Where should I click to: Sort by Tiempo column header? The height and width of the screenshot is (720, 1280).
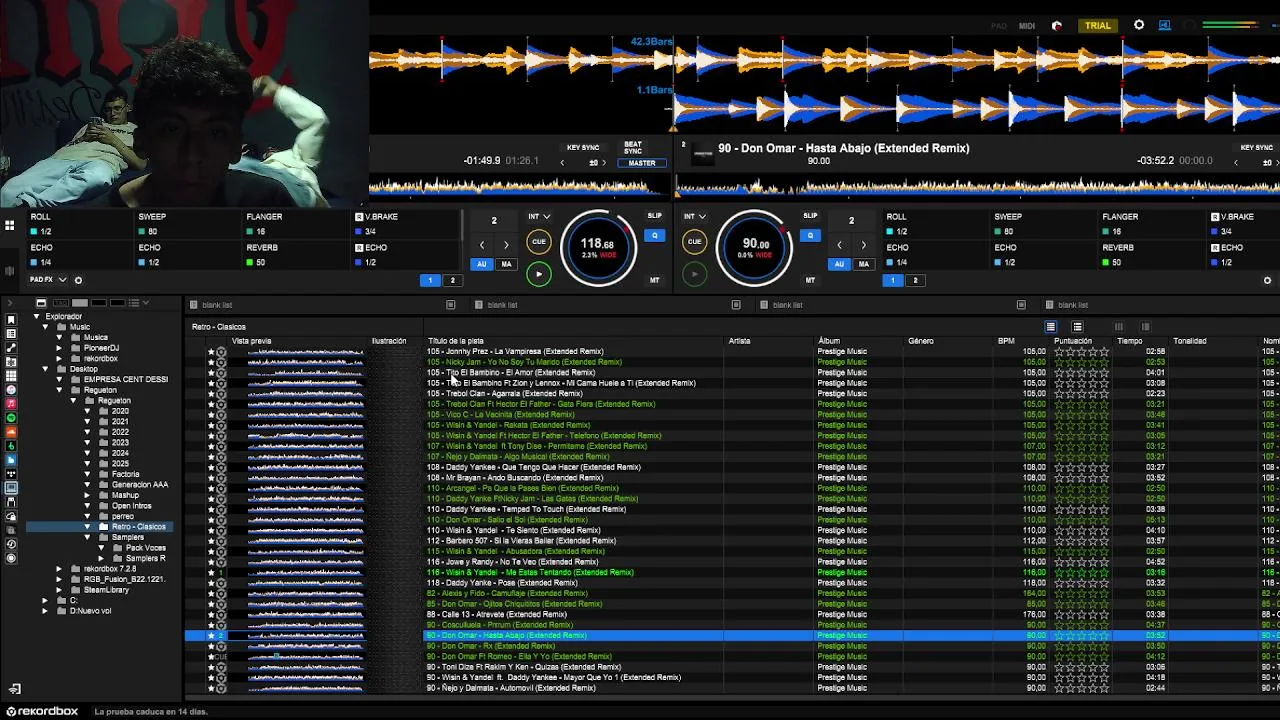coord(1130,341)
